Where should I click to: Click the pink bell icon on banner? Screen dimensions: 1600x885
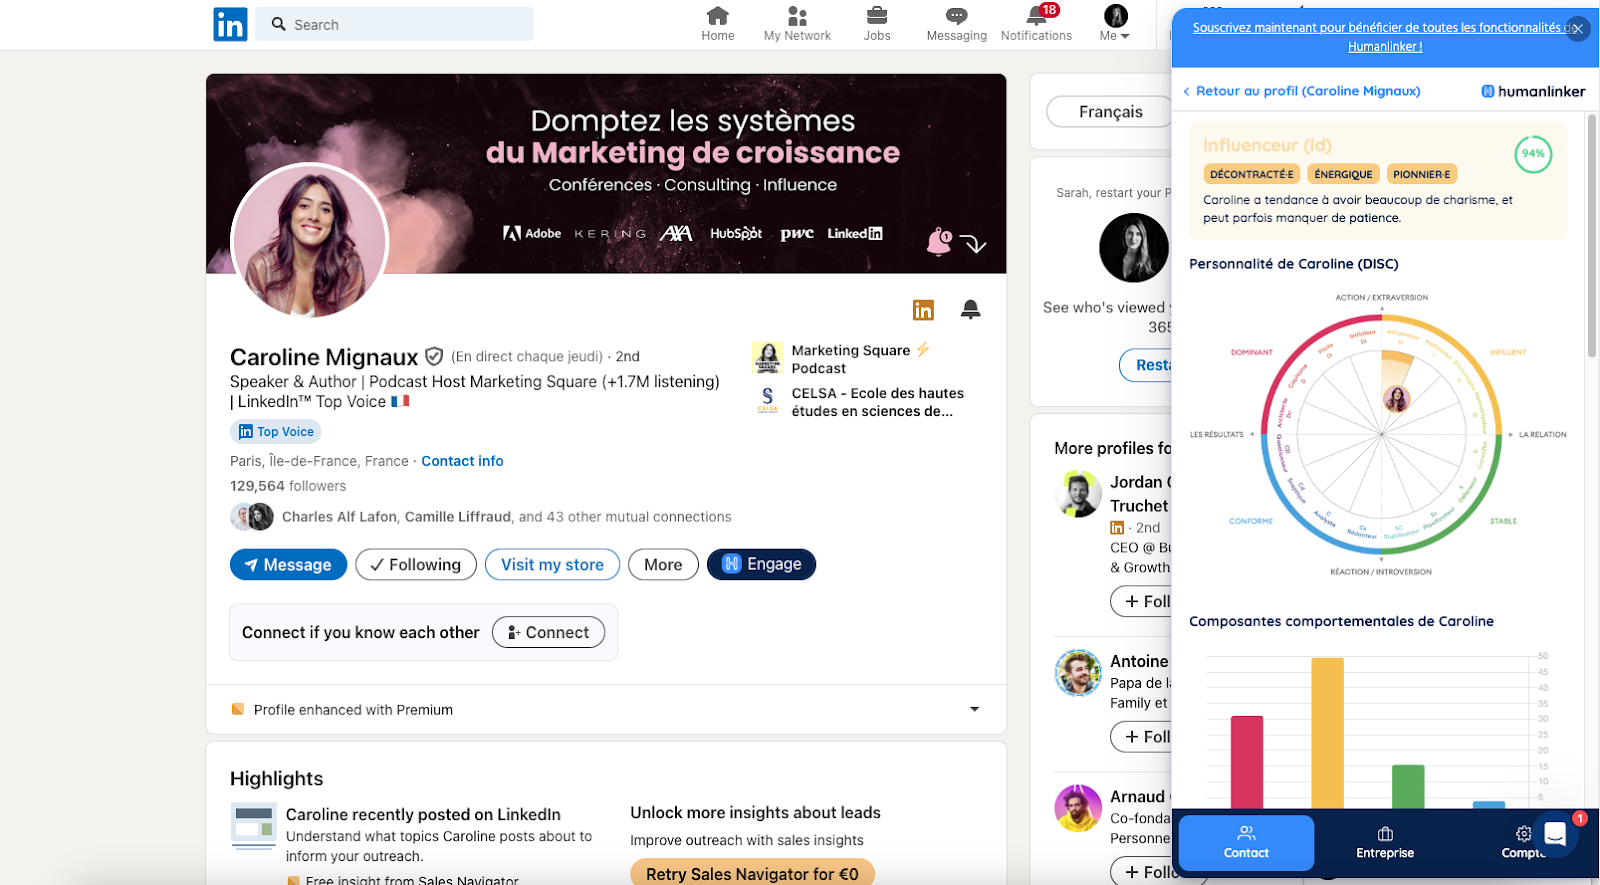(x=939, y=241)
